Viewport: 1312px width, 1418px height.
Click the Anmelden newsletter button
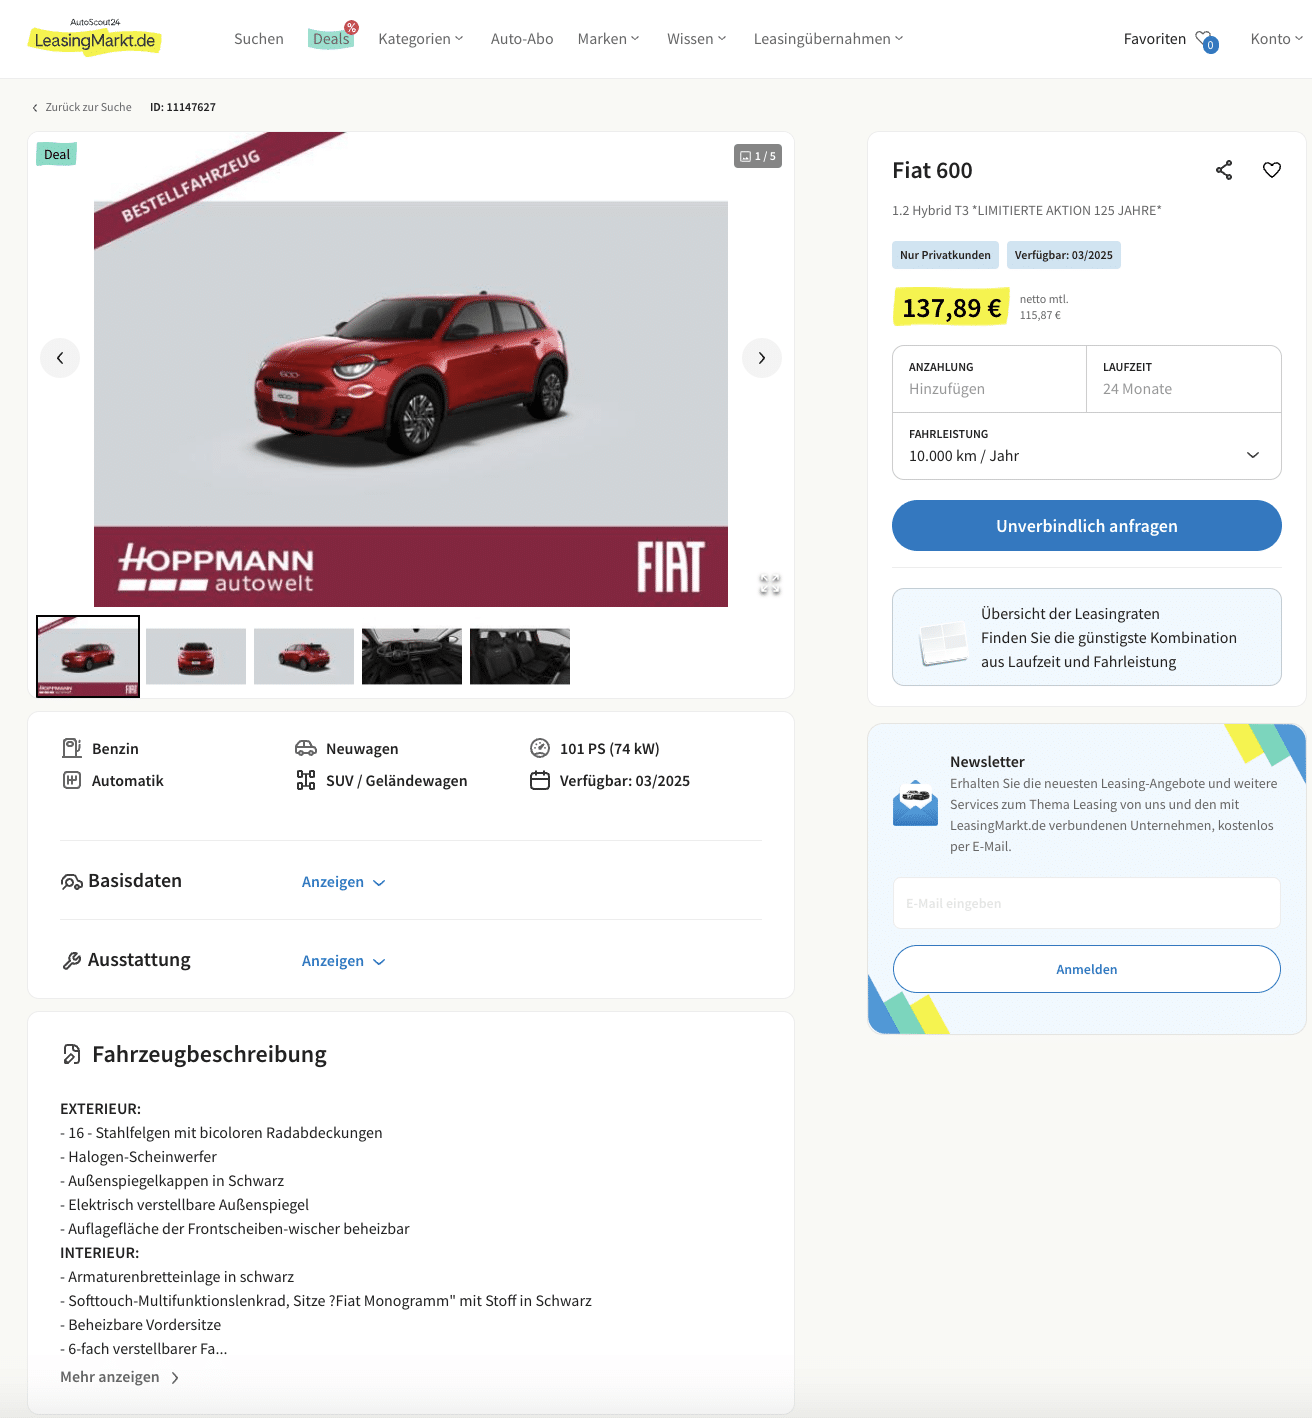pyautogui.click(x=1087, y=969)
